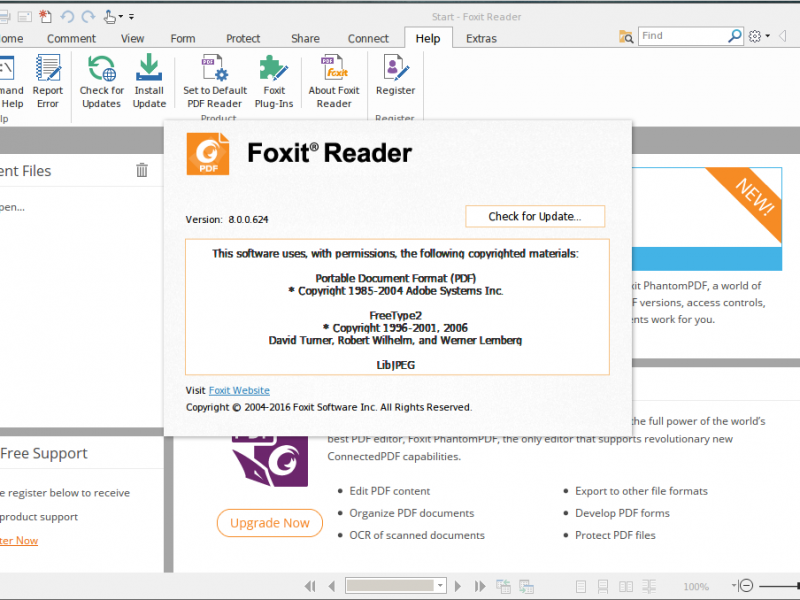Click the Redo arrow in quick access toolbar
The image size is (800, 600).
tap(88, 17)
